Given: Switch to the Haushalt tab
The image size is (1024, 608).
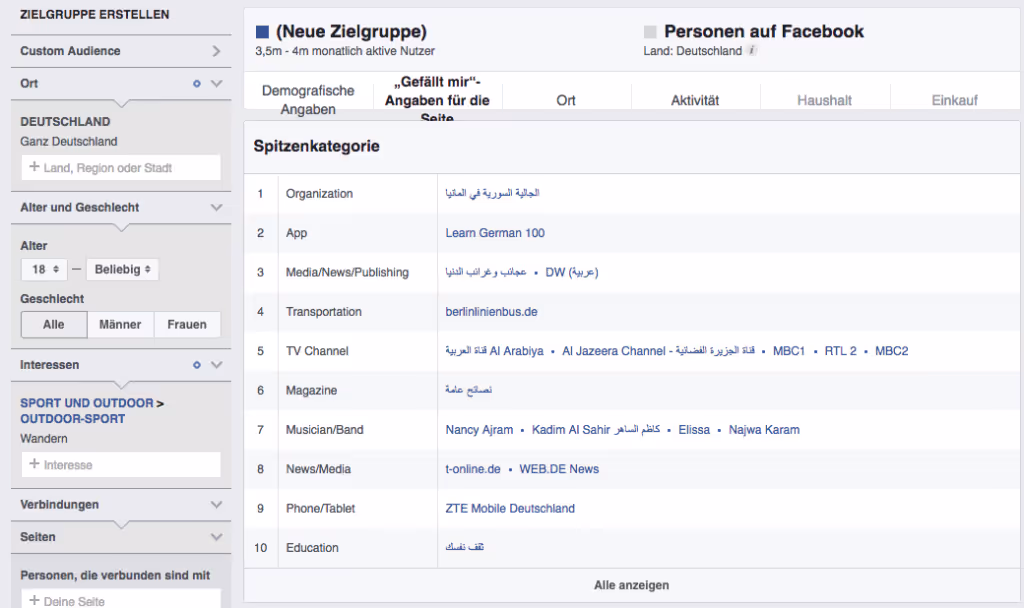Looking at the screenshot, I should coord(824,100).
